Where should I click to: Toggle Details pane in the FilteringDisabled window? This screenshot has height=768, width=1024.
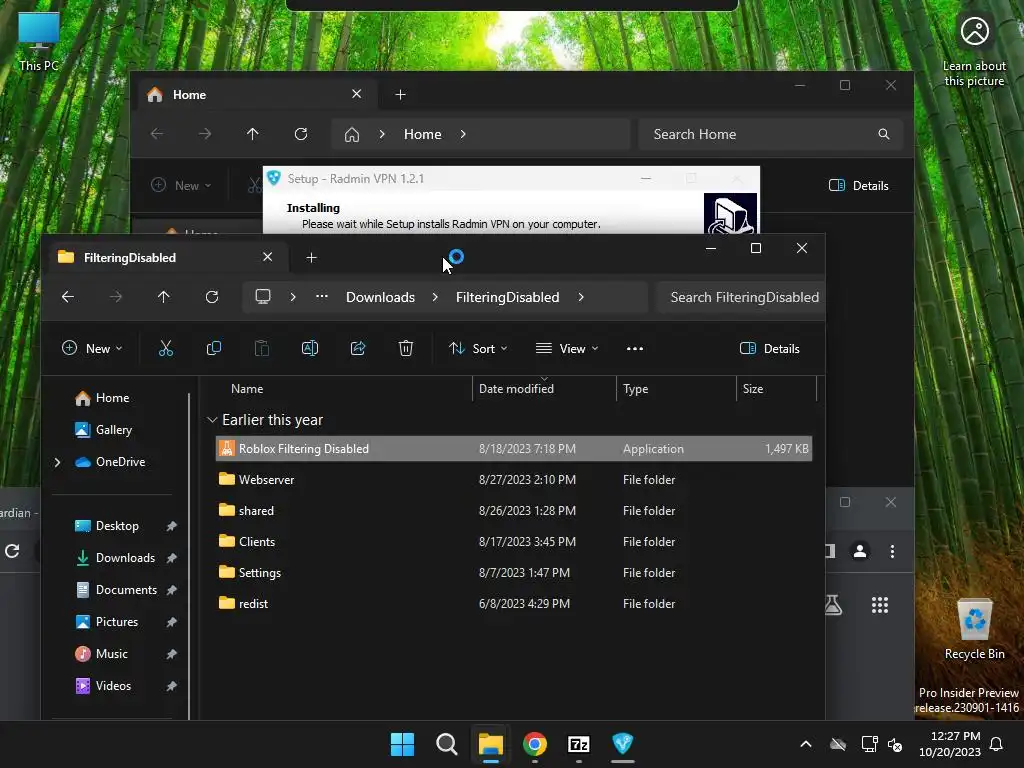(x=769, y=348)
